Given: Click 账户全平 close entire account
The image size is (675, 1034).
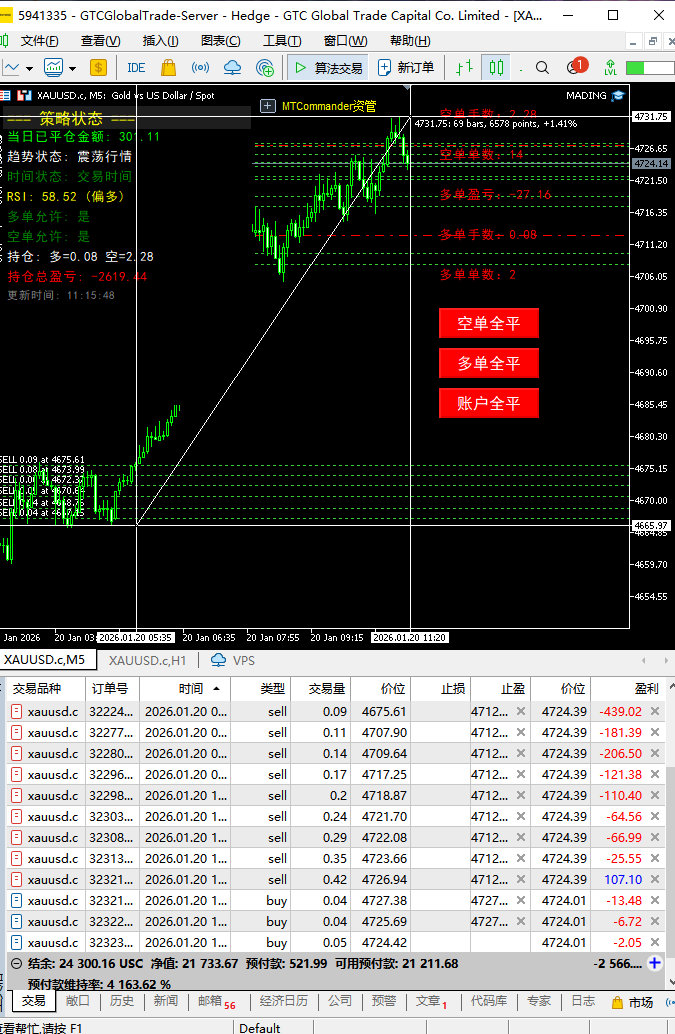Looking at the screenshot, I should [x=488, y=403].
